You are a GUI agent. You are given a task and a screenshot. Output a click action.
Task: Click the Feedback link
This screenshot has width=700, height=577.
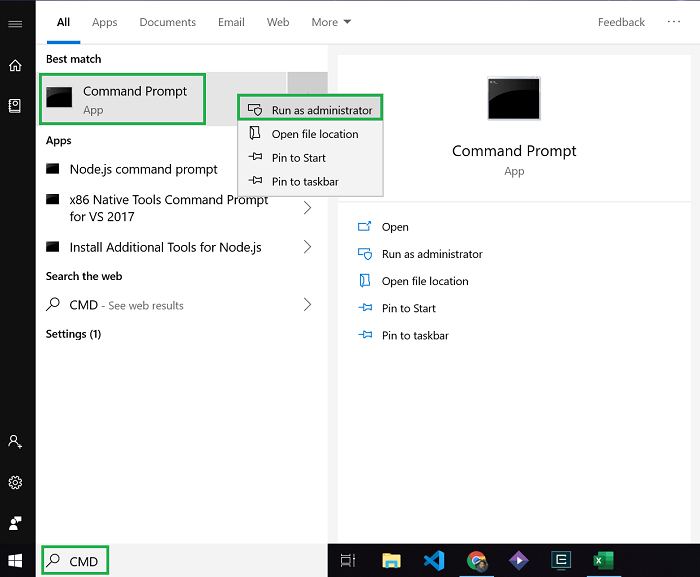pyautogui.click(x=621, y=22)
